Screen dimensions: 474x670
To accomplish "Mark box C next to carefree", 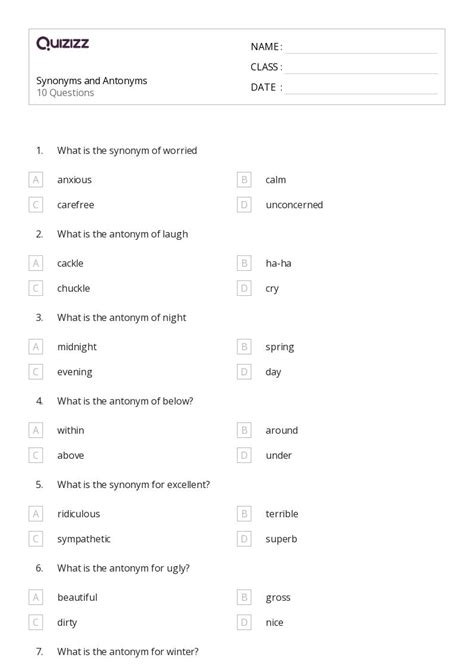I will point(35,205).
